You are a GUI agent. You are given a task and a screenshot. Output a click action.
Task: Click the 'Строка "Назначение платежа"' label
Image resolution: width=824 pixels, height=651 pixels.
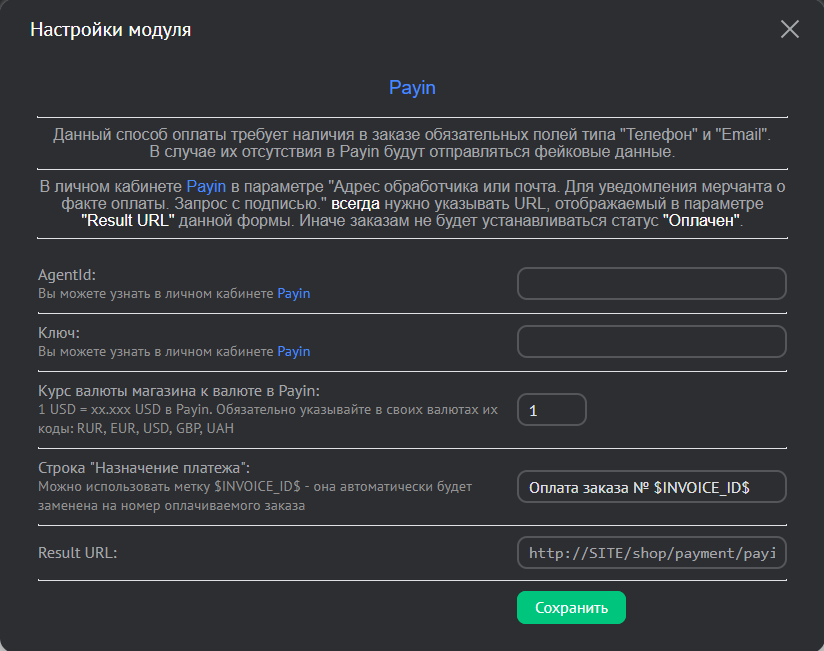coord(143,467)
